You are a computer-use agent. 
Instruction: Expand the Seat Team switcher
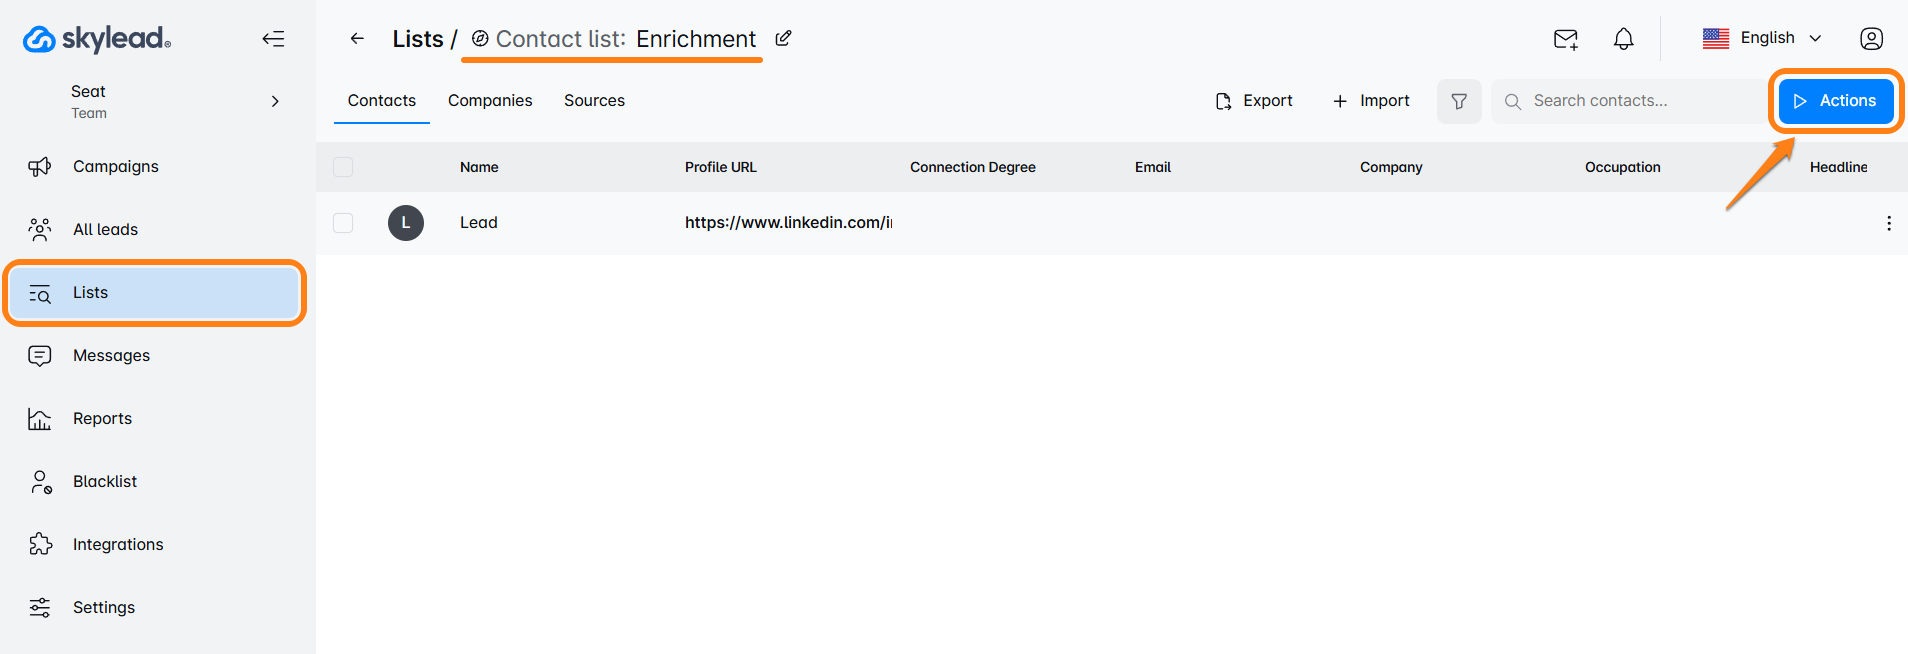click(275, 101)
